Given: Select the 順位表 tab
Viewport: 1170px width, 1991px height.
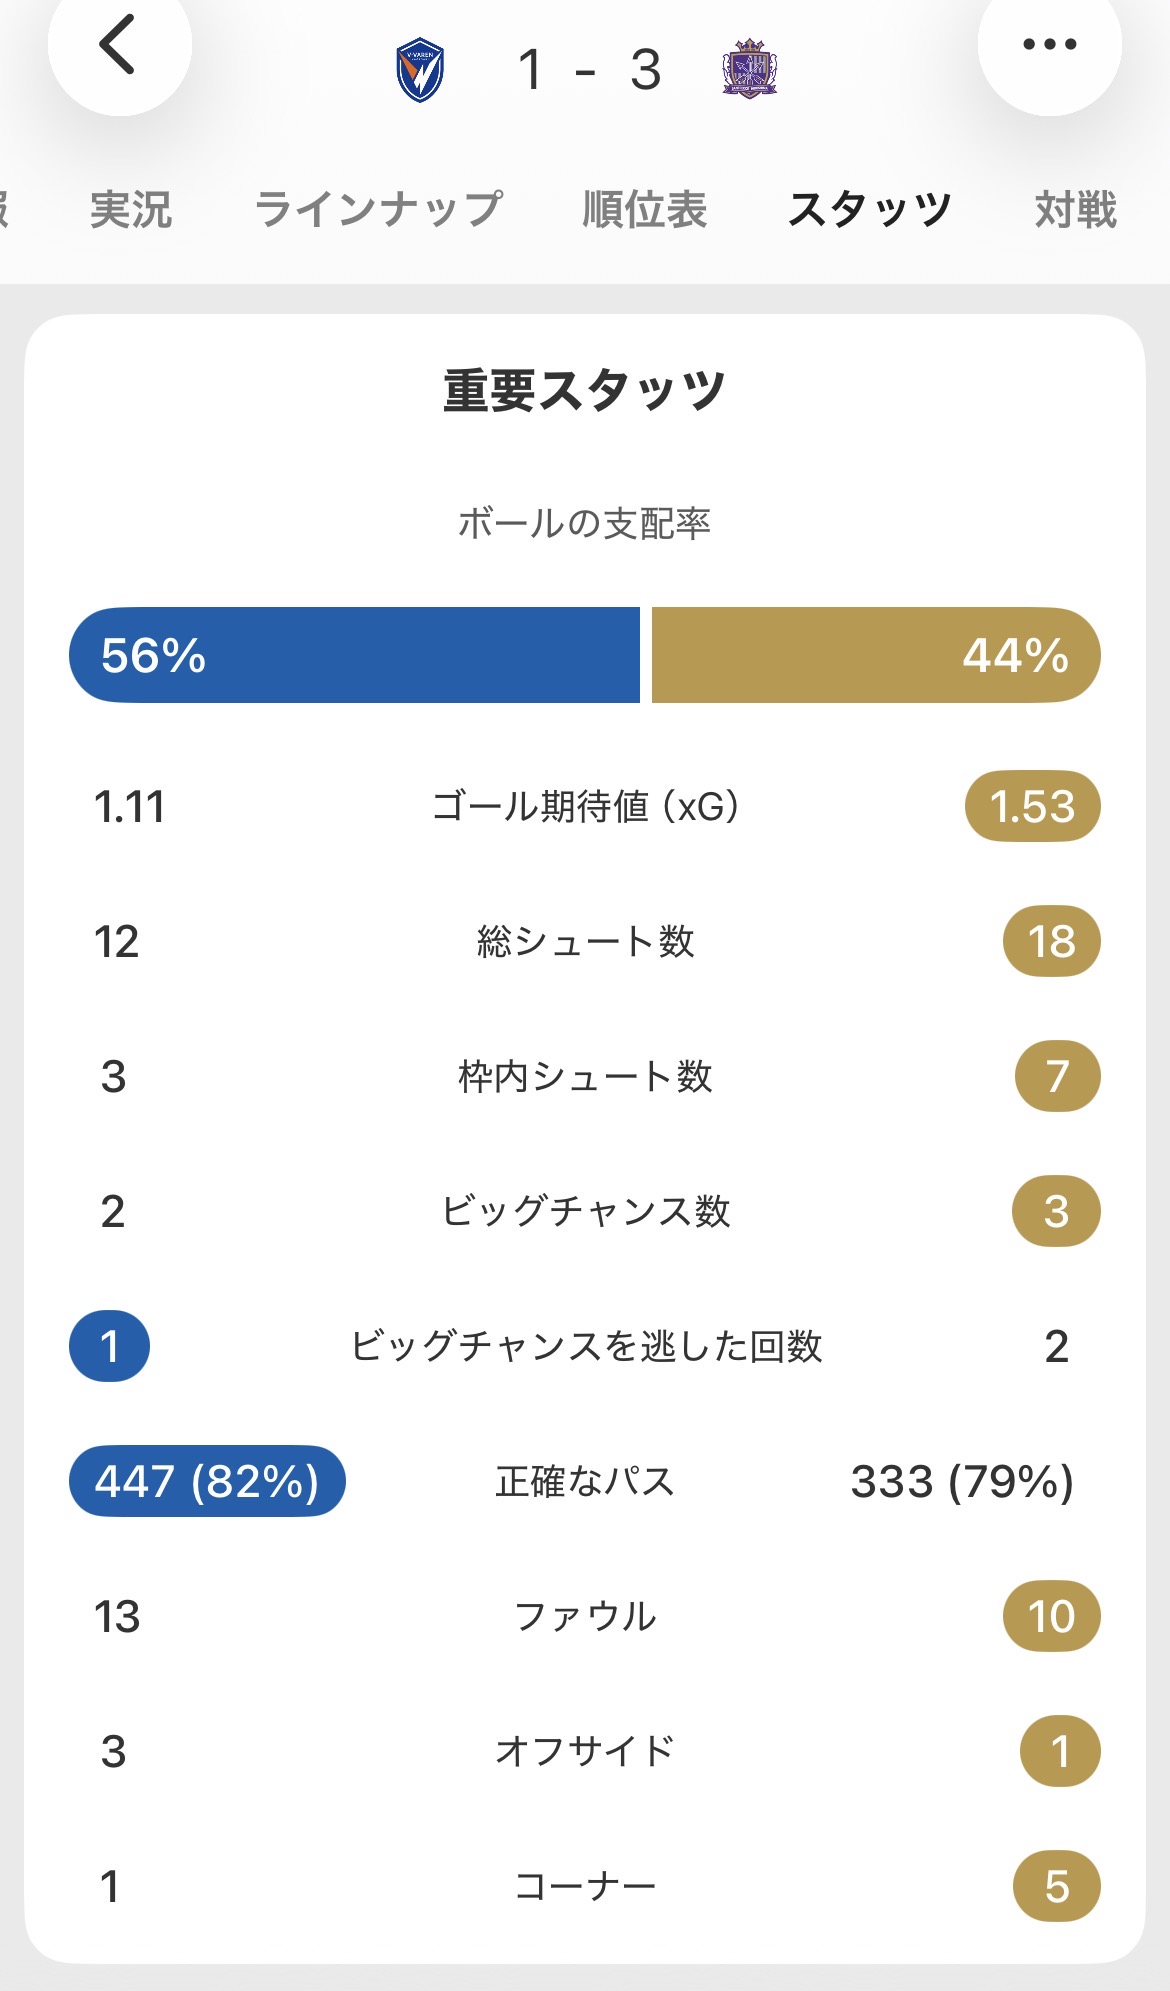Looking at the screenshot, I should click(645, 210).
